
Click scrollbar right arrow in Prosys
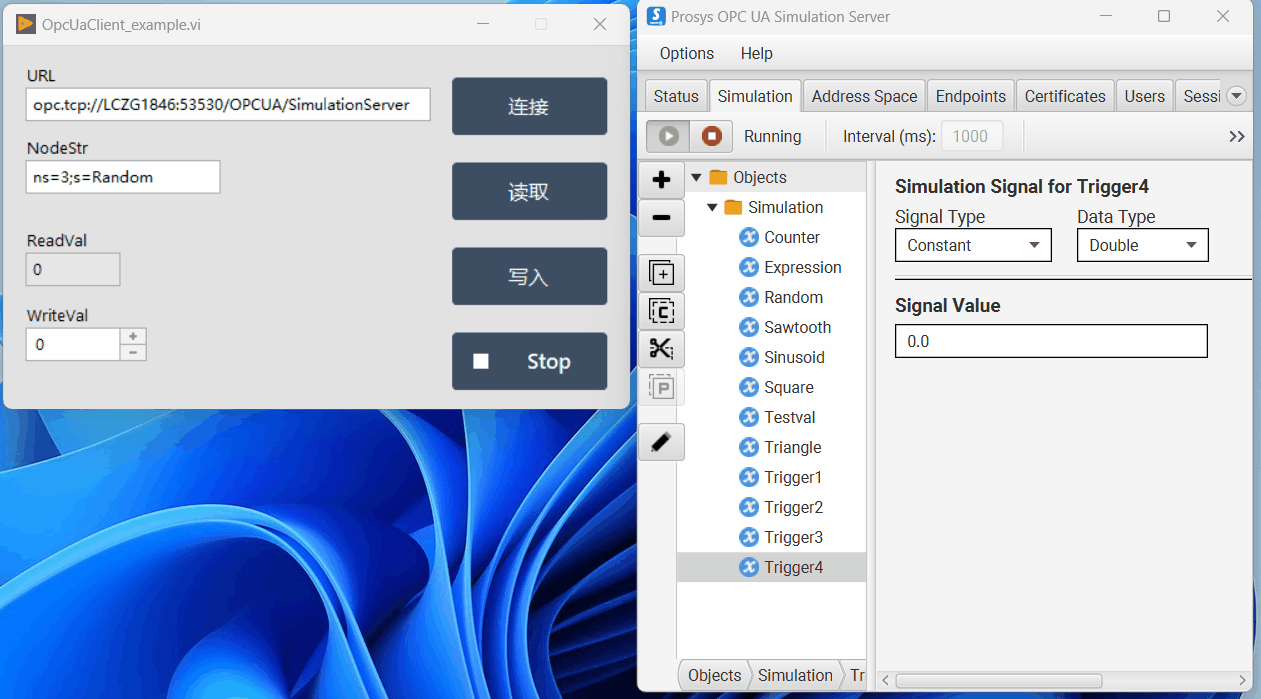pos(1243,681)
